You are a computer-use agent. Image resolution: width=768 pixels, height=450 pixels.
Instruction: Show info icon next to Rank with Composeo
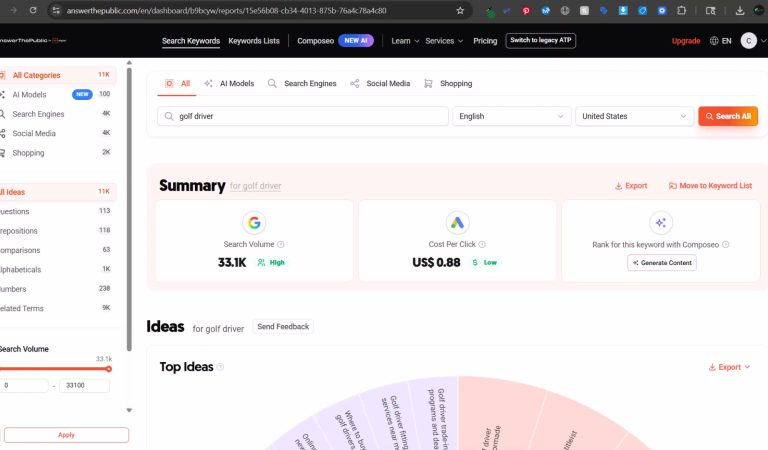725,244
